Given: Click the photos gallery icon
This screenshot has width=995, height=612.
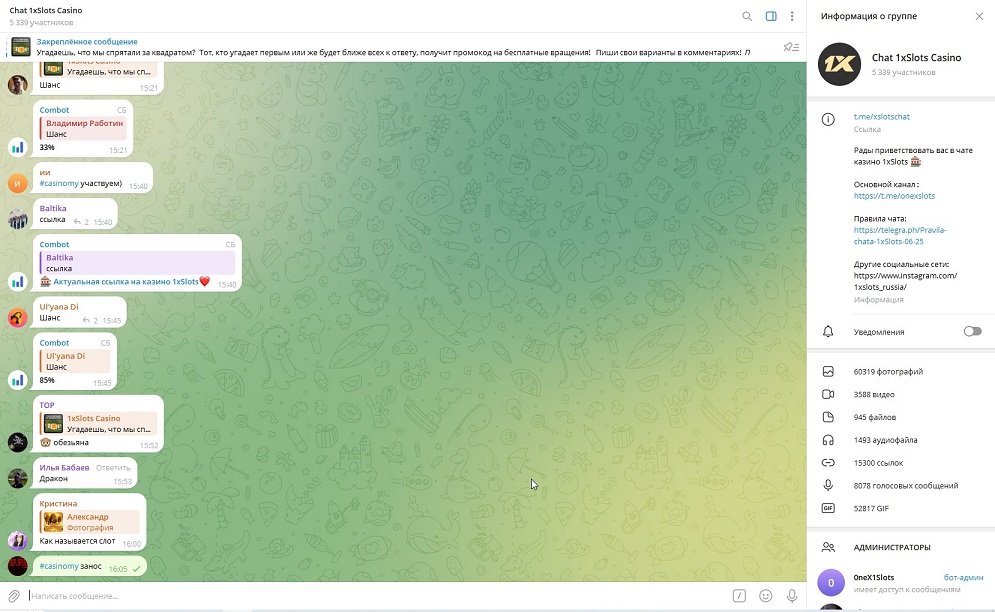Looking at the screenshot, I should pyautogui.click(x=828, y=371).
